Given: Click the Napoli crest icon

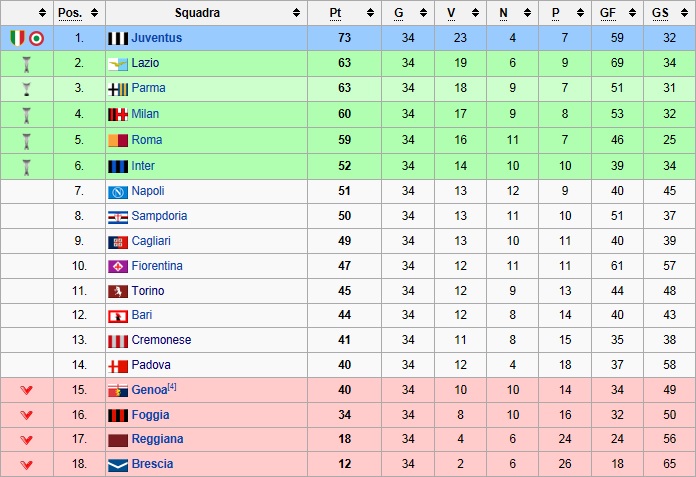Looking at the screenshot, I should coord(118,191).
